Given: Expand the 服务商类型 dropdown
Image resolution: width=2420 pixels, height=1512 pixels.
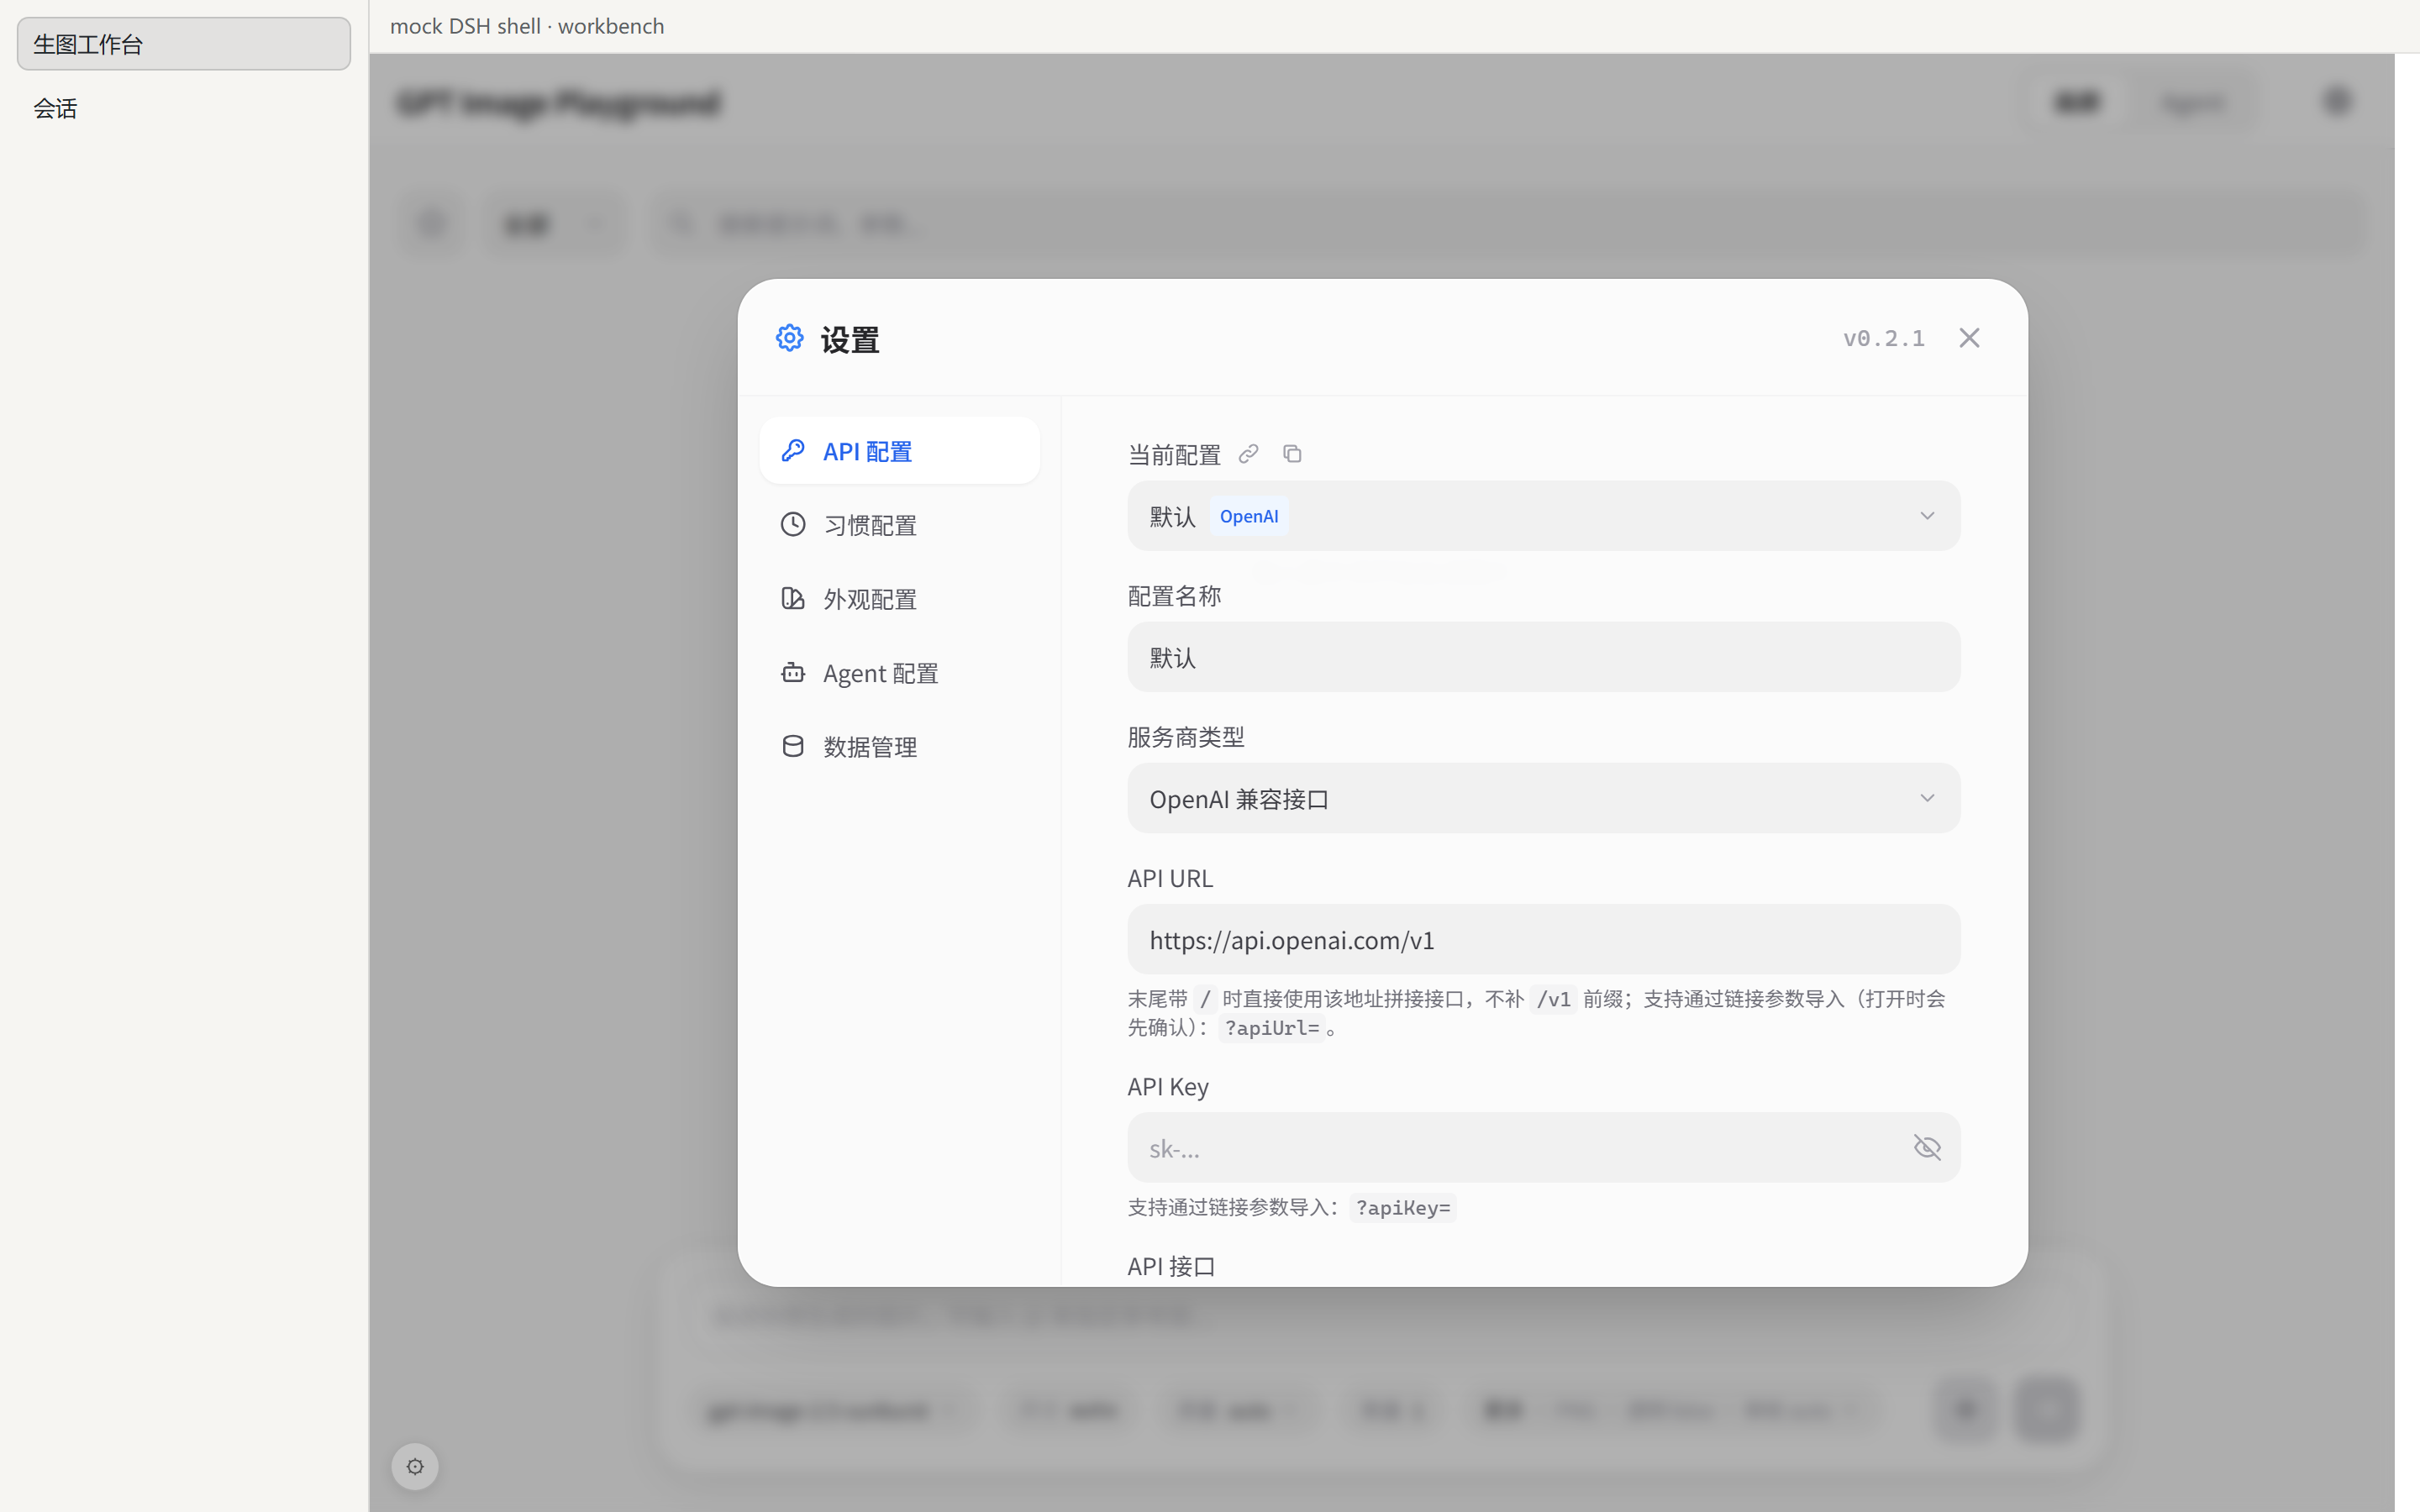Looking at the screenshot, I should coord(1543,798).
